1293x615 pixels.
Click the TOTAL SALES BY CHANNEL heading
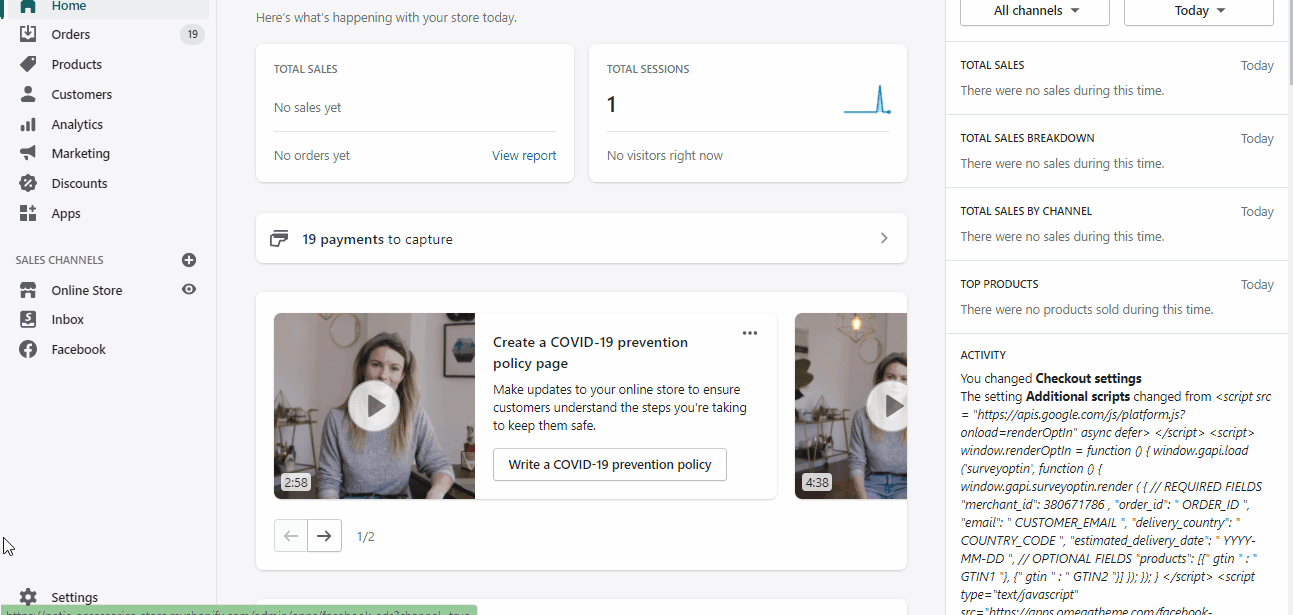point(1026,211)
